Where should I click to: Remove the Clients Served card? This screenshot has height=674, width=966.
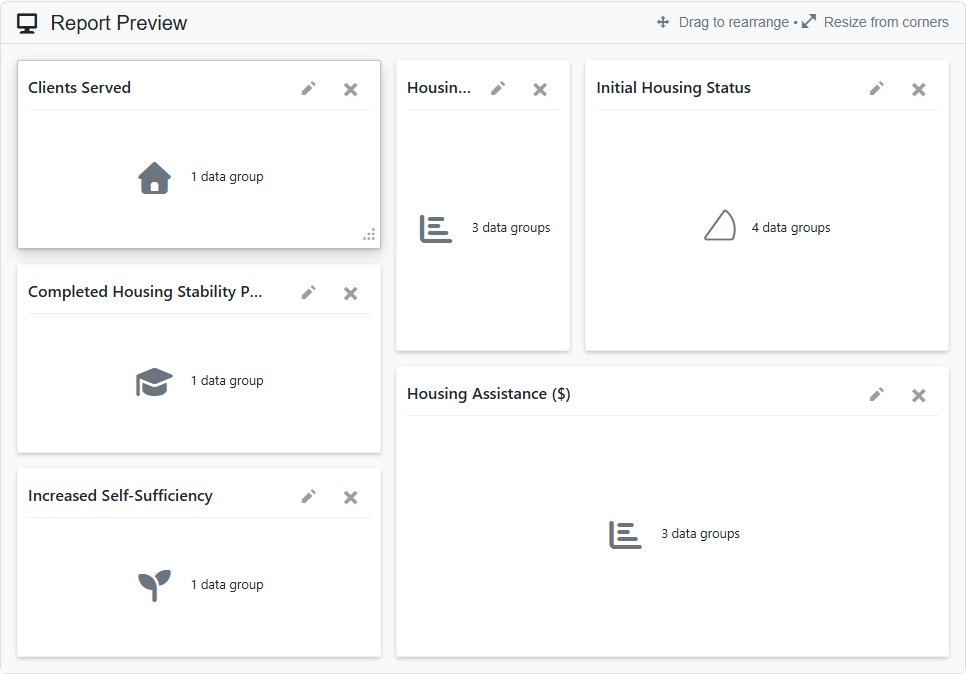pos(351,89)
